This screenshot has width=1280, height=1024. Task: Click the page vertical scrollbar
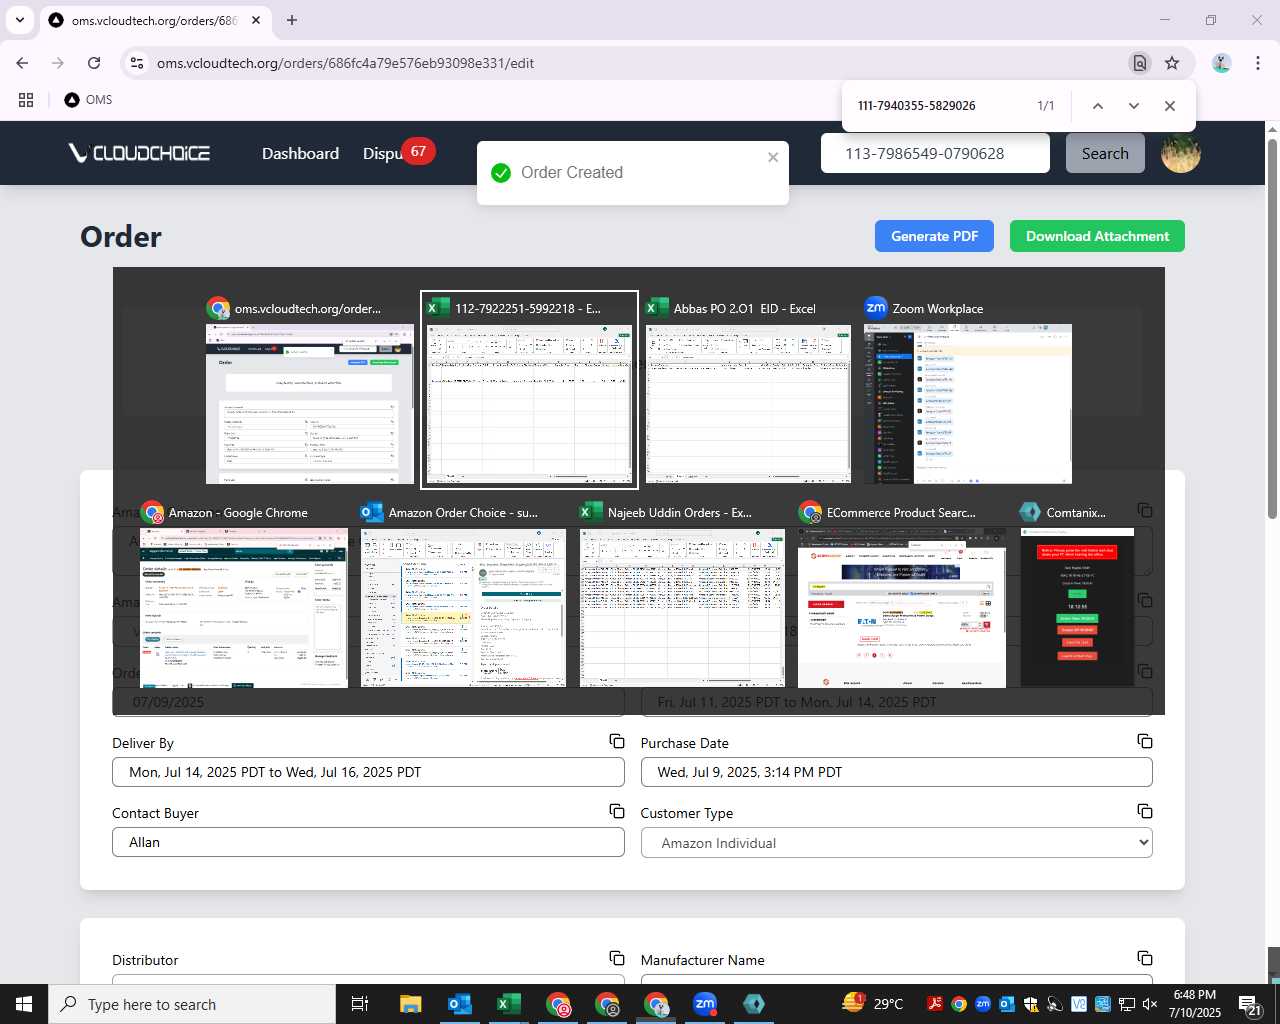point(1273,330)
